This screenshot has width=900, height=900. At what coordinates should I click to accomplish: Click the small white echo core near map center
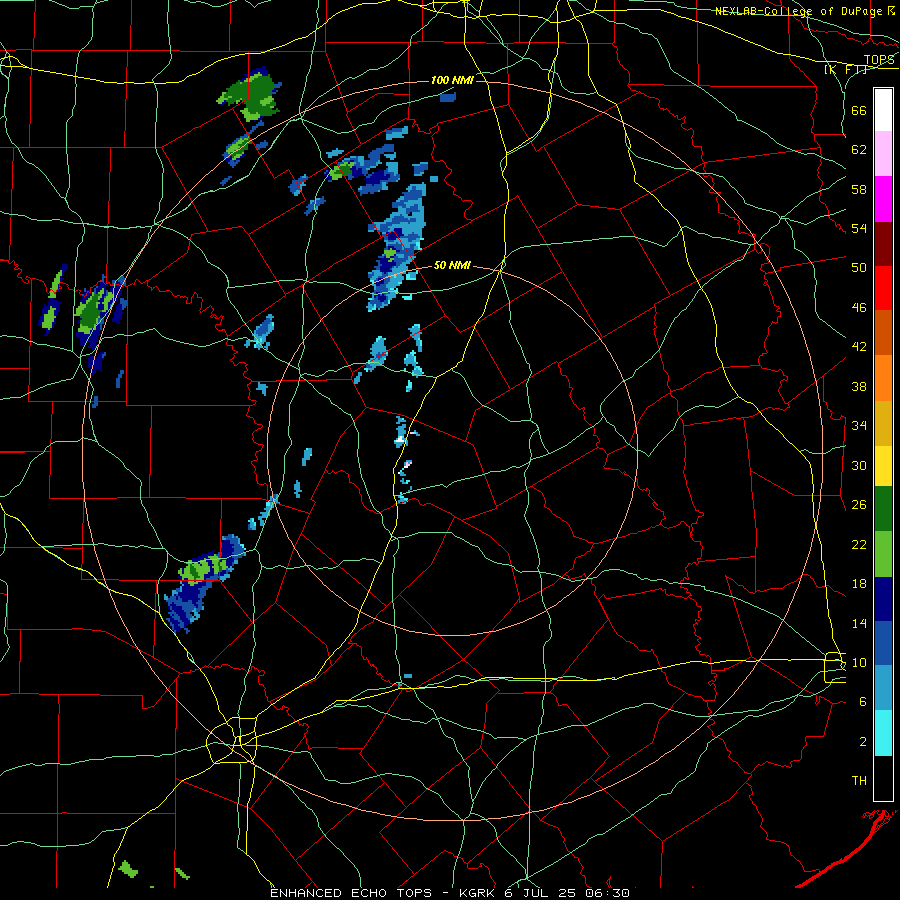(x=401, y=441)
